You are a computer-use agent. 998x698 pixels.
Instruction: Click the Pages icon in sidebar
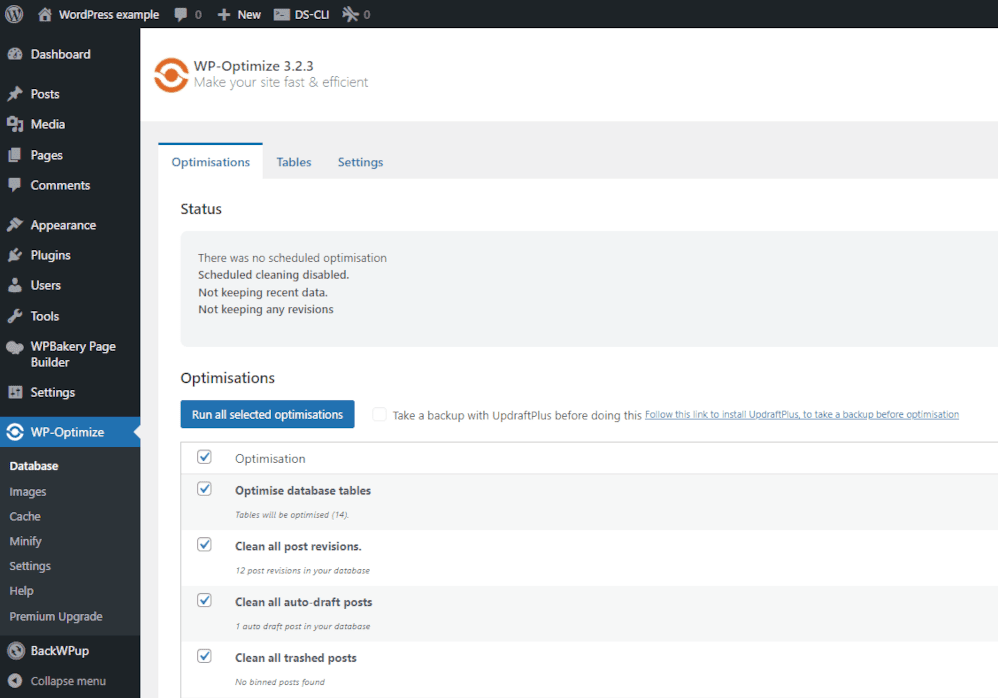(15, 155)
